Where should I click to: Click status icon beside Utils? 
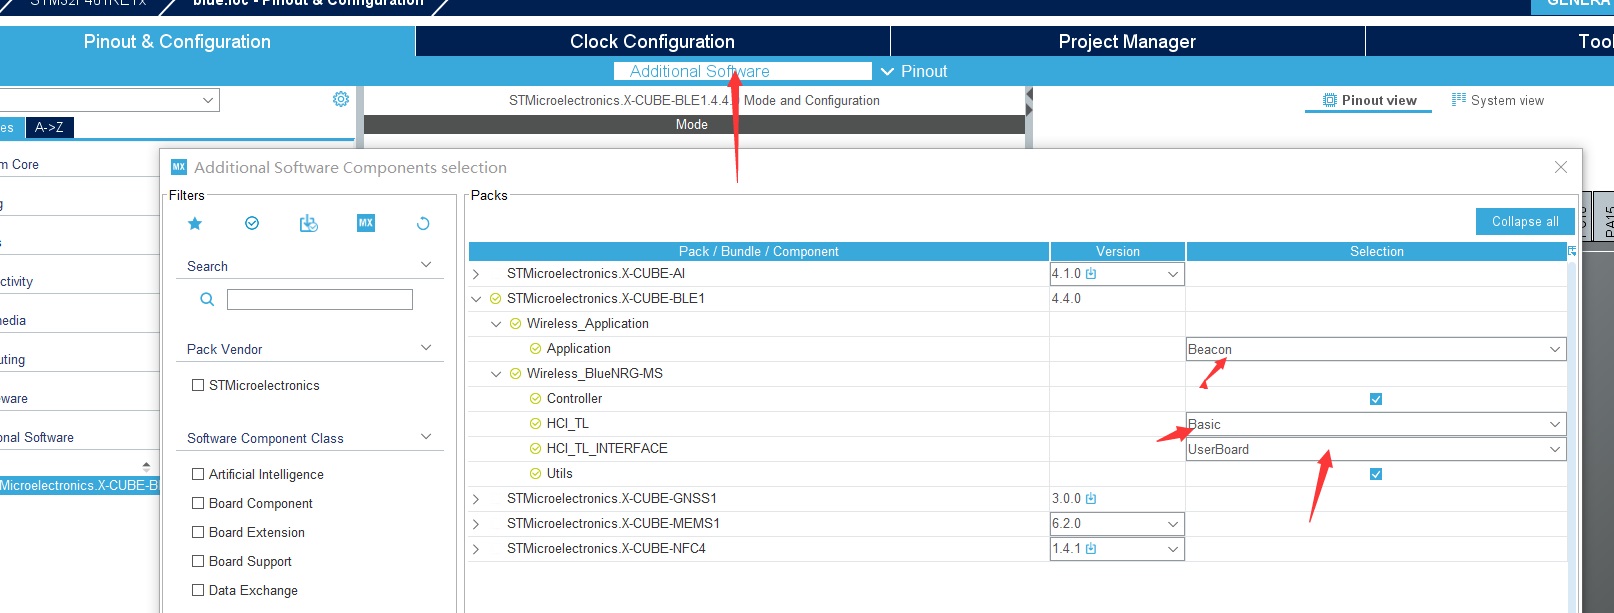535,473
